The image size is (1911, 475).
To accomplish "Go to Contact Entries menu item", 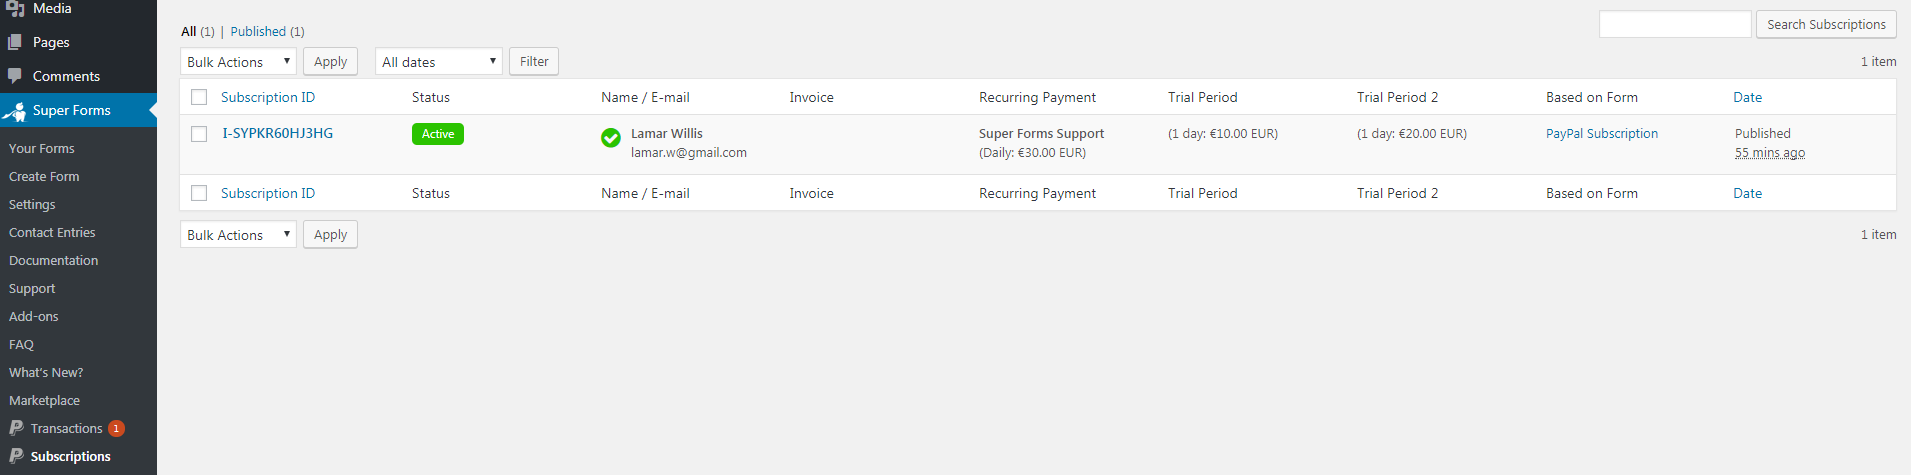I will coord(52,232).
